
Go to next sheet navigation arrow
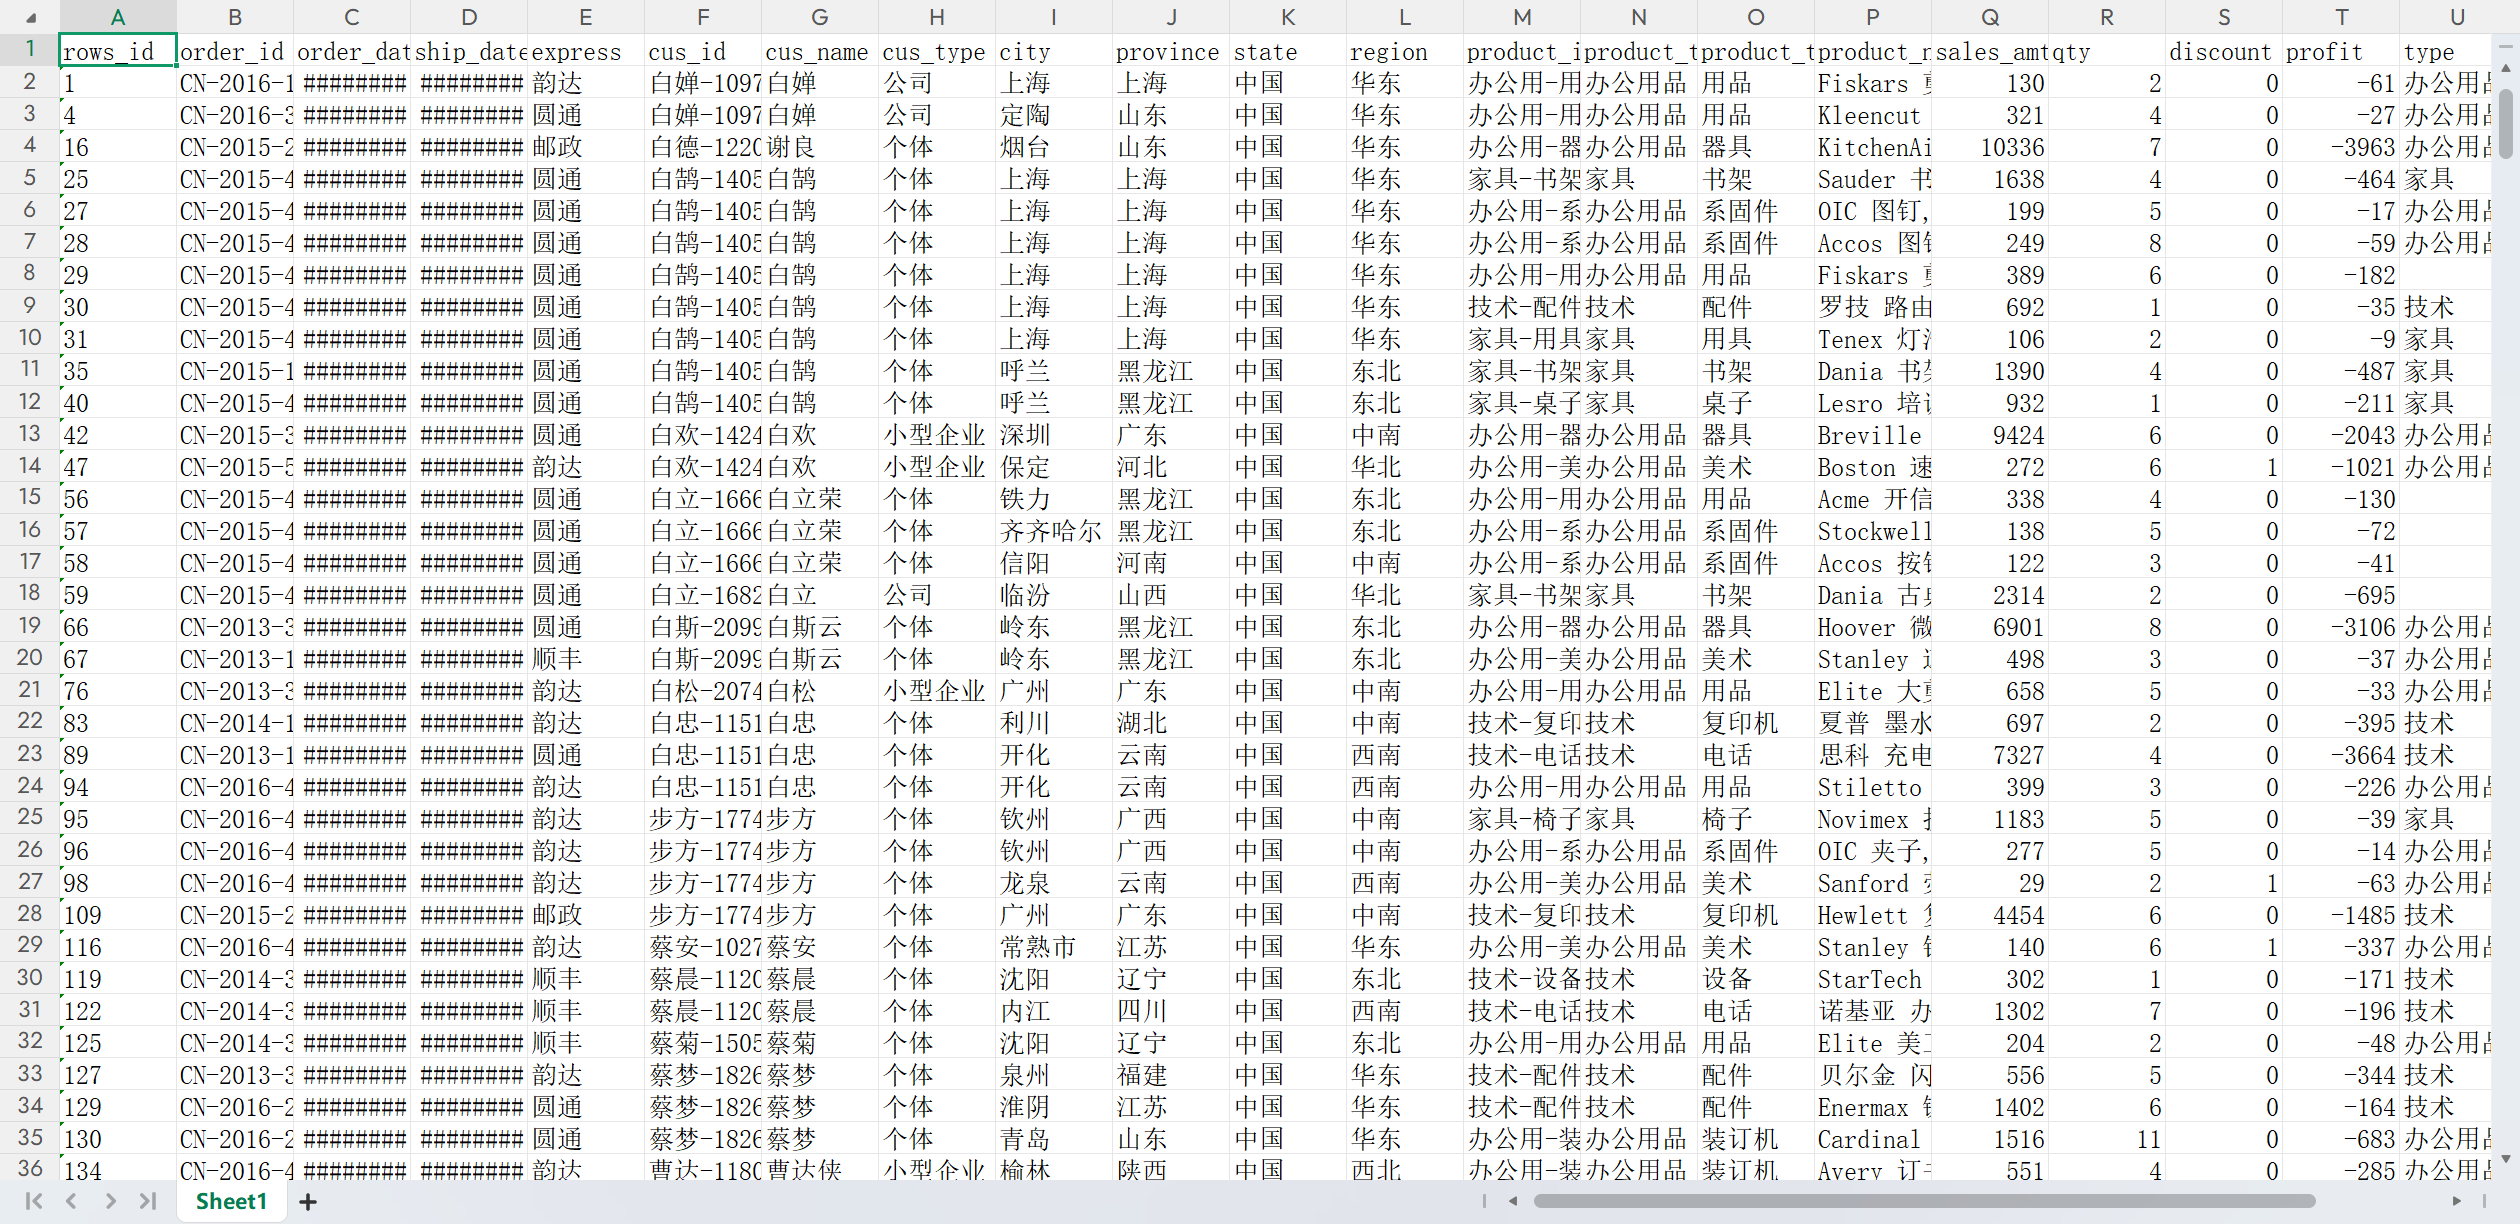pos(110,1201)
